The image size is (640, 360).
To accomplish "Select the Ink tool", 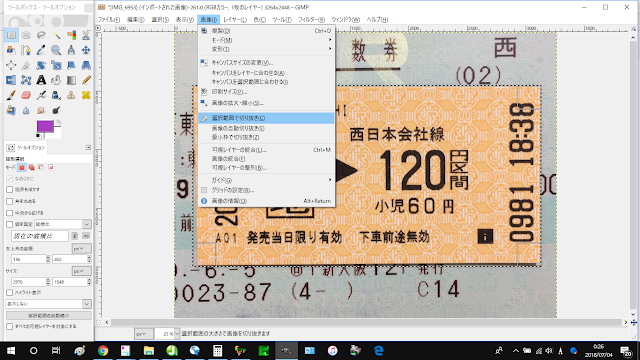I will tap(56, 96).
